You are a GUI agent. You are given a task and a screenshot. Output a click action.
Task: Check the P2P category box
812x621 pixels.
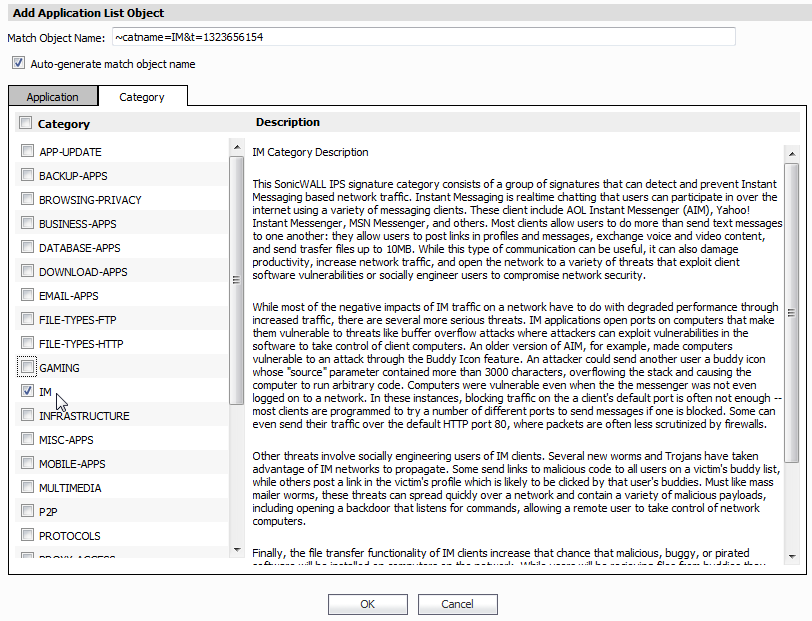[x=27, y=511]
